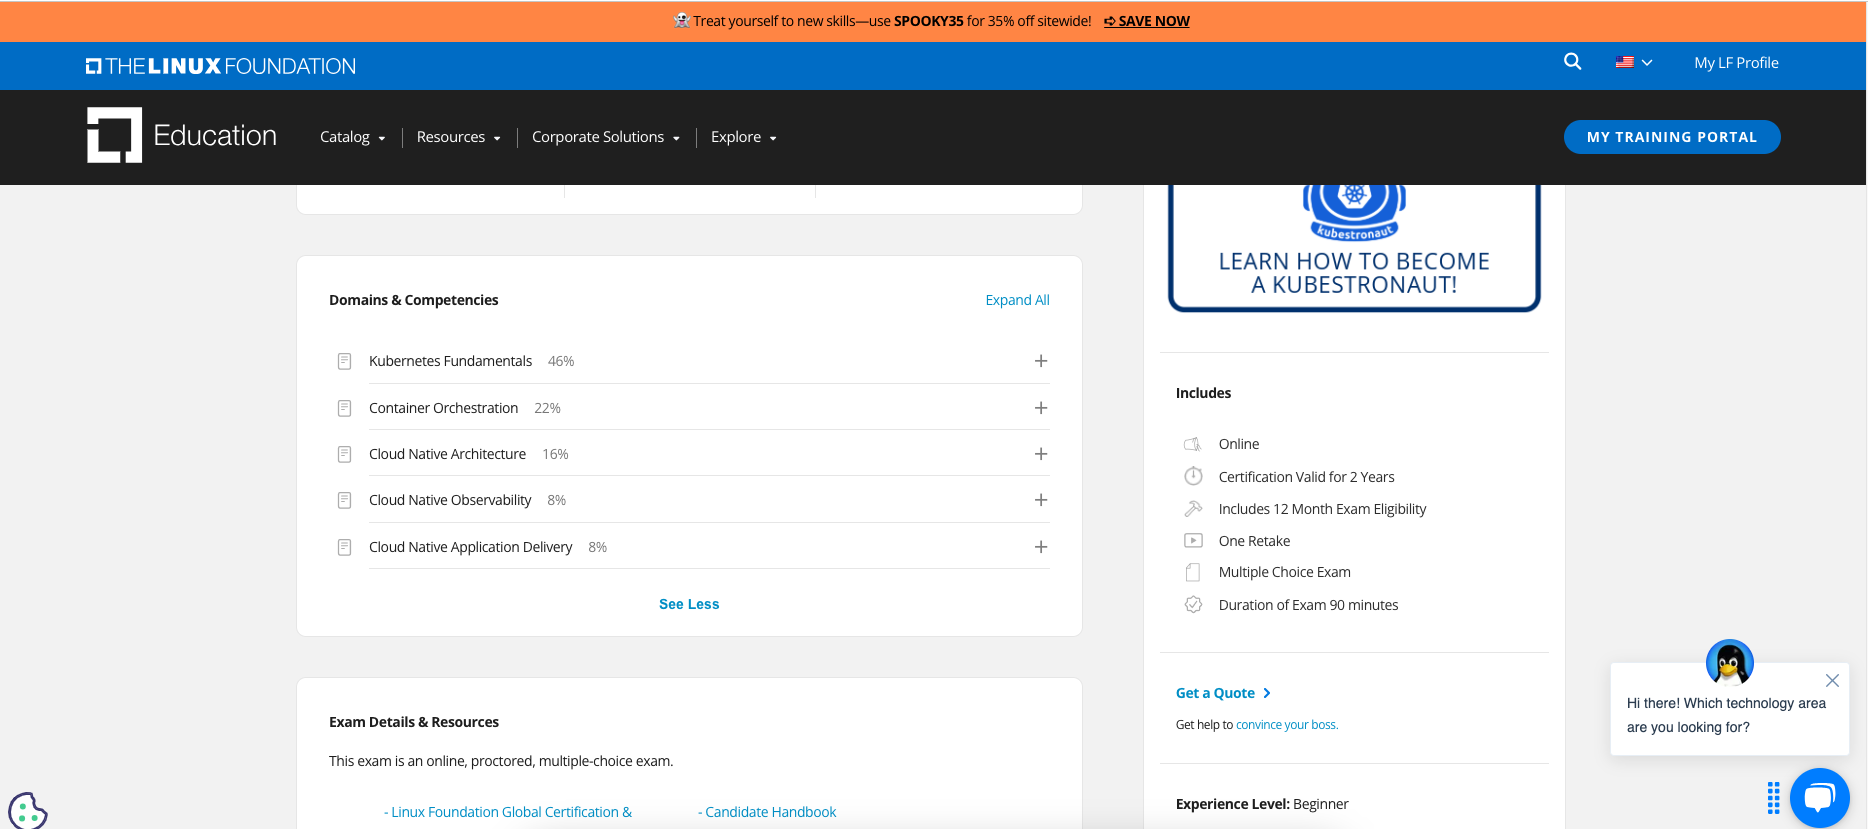Click the US flag language icon
Screen dimensions: 1868x829
coord(1625,62)
